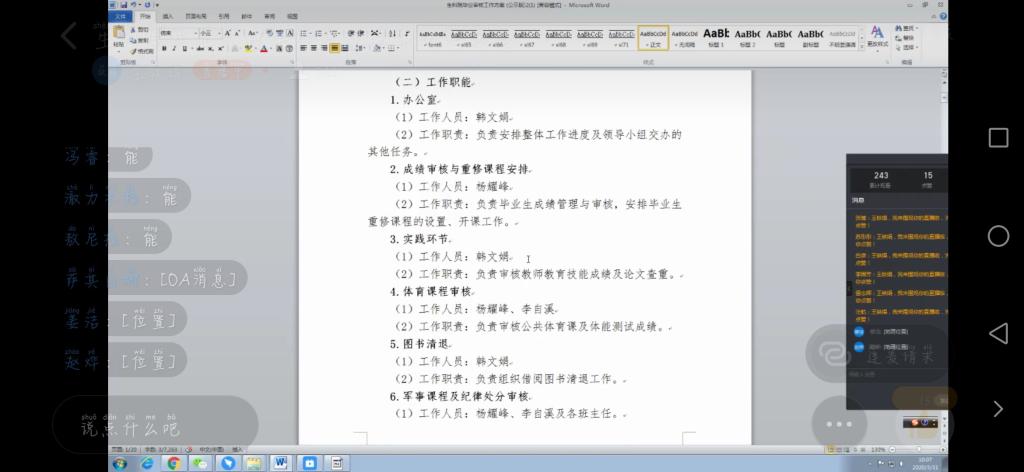
Task: Select the 标题 1 heading style
Action: tap(716, 38)
